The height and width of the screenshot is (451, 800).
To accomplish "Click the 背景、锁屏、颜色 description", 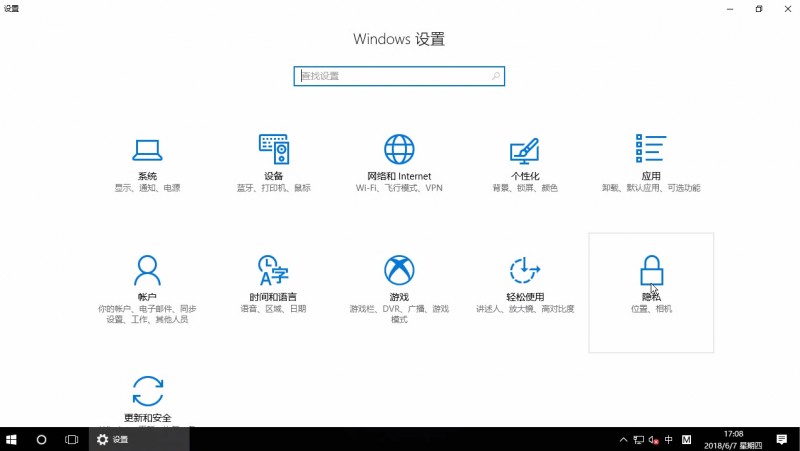I will click(525, 188).
